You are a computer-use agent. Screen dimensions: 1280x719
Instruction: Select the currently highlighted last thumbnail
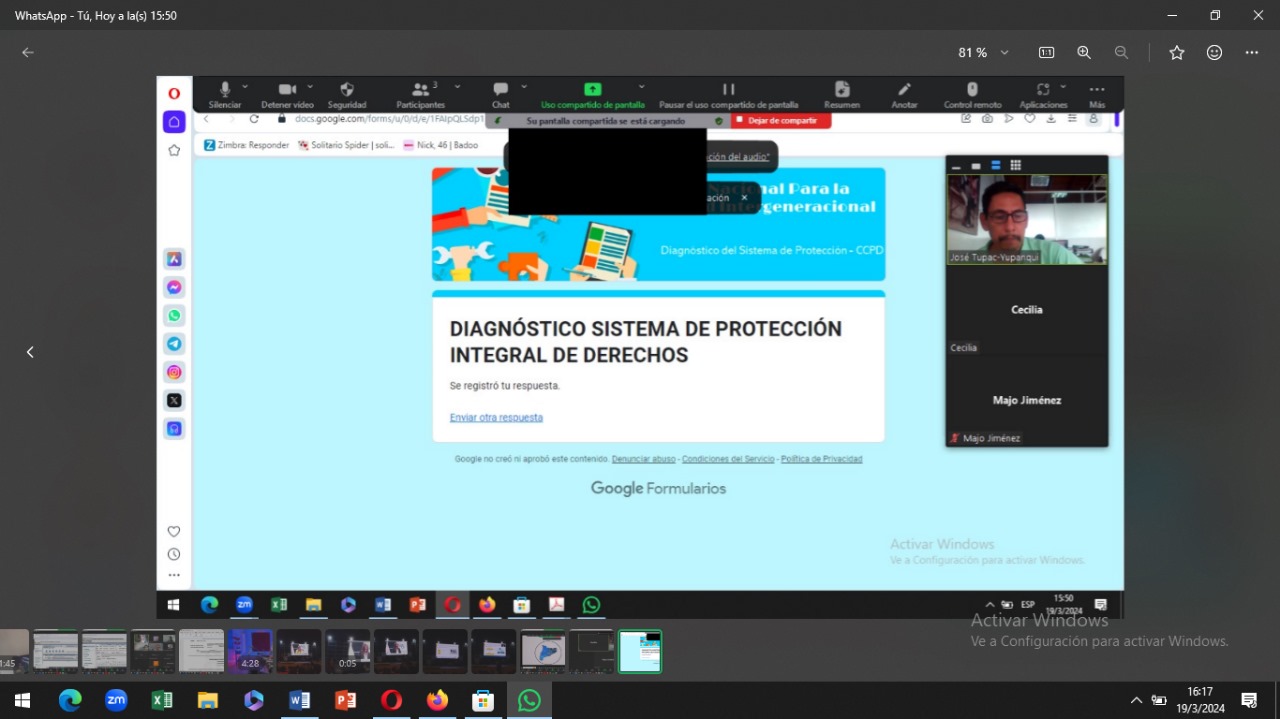tap(640, 651)
